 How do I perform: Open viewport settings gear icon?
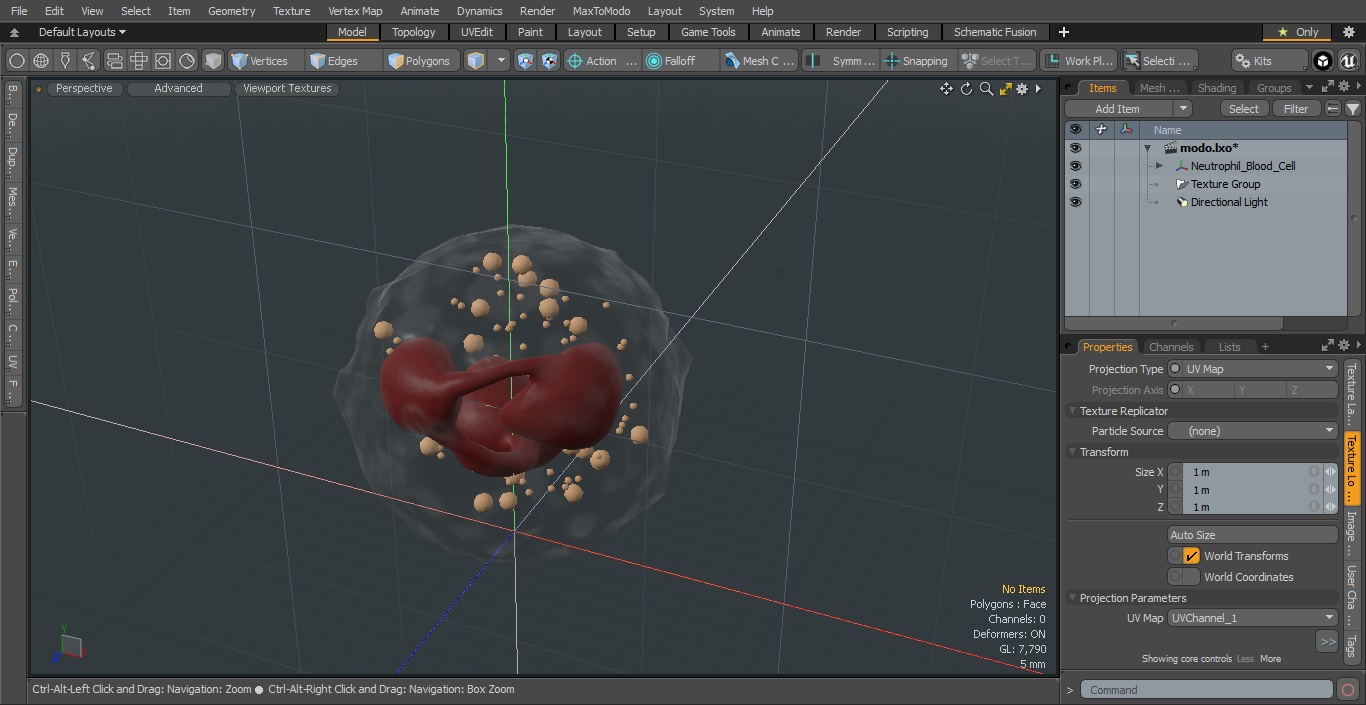coord(1022,89)
